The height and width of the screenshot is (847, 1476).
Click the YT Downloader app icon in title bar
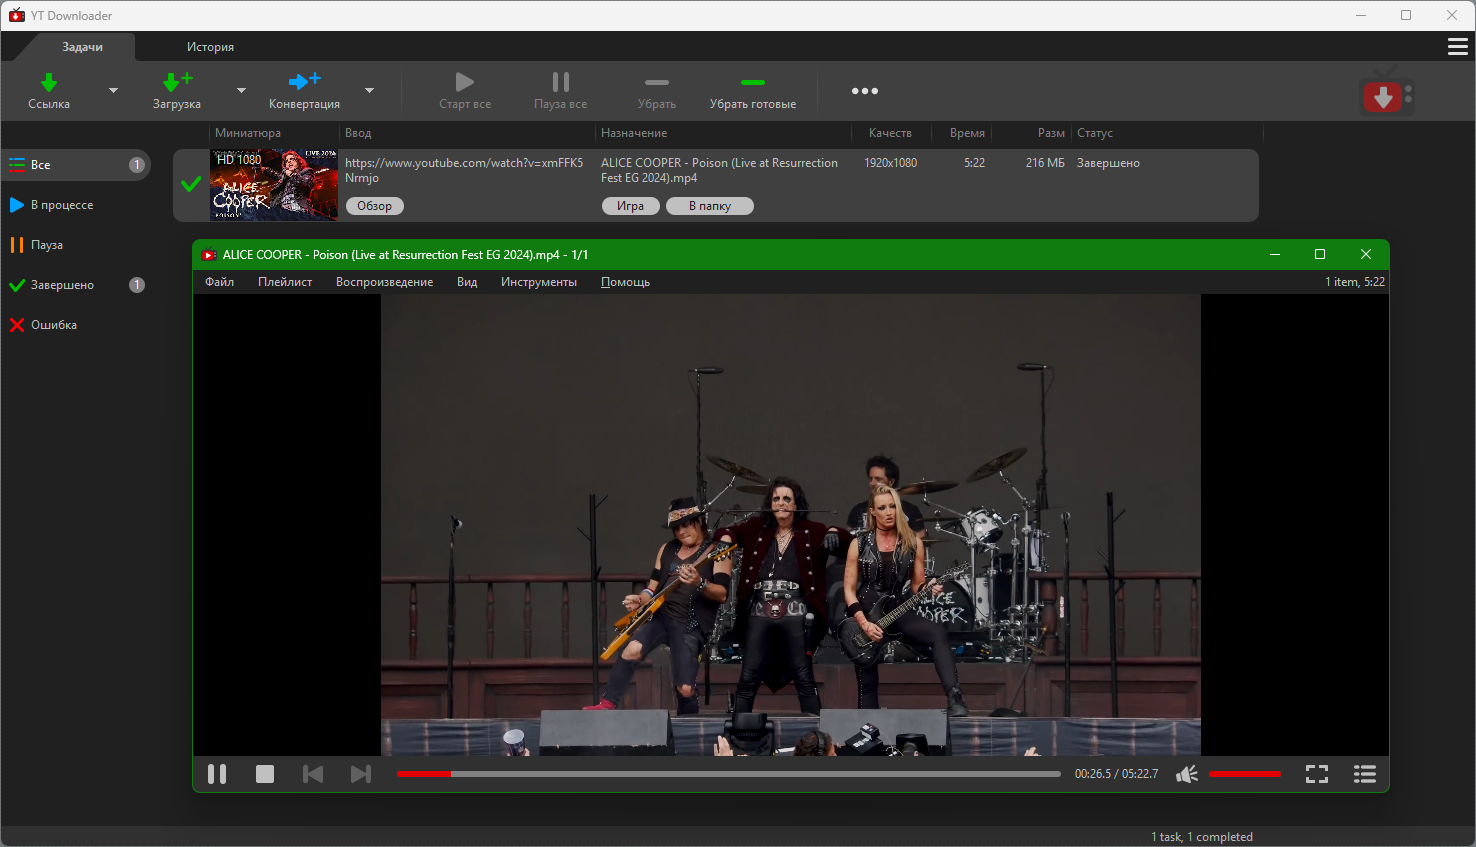pyautogui.click(x=17, y=15)
